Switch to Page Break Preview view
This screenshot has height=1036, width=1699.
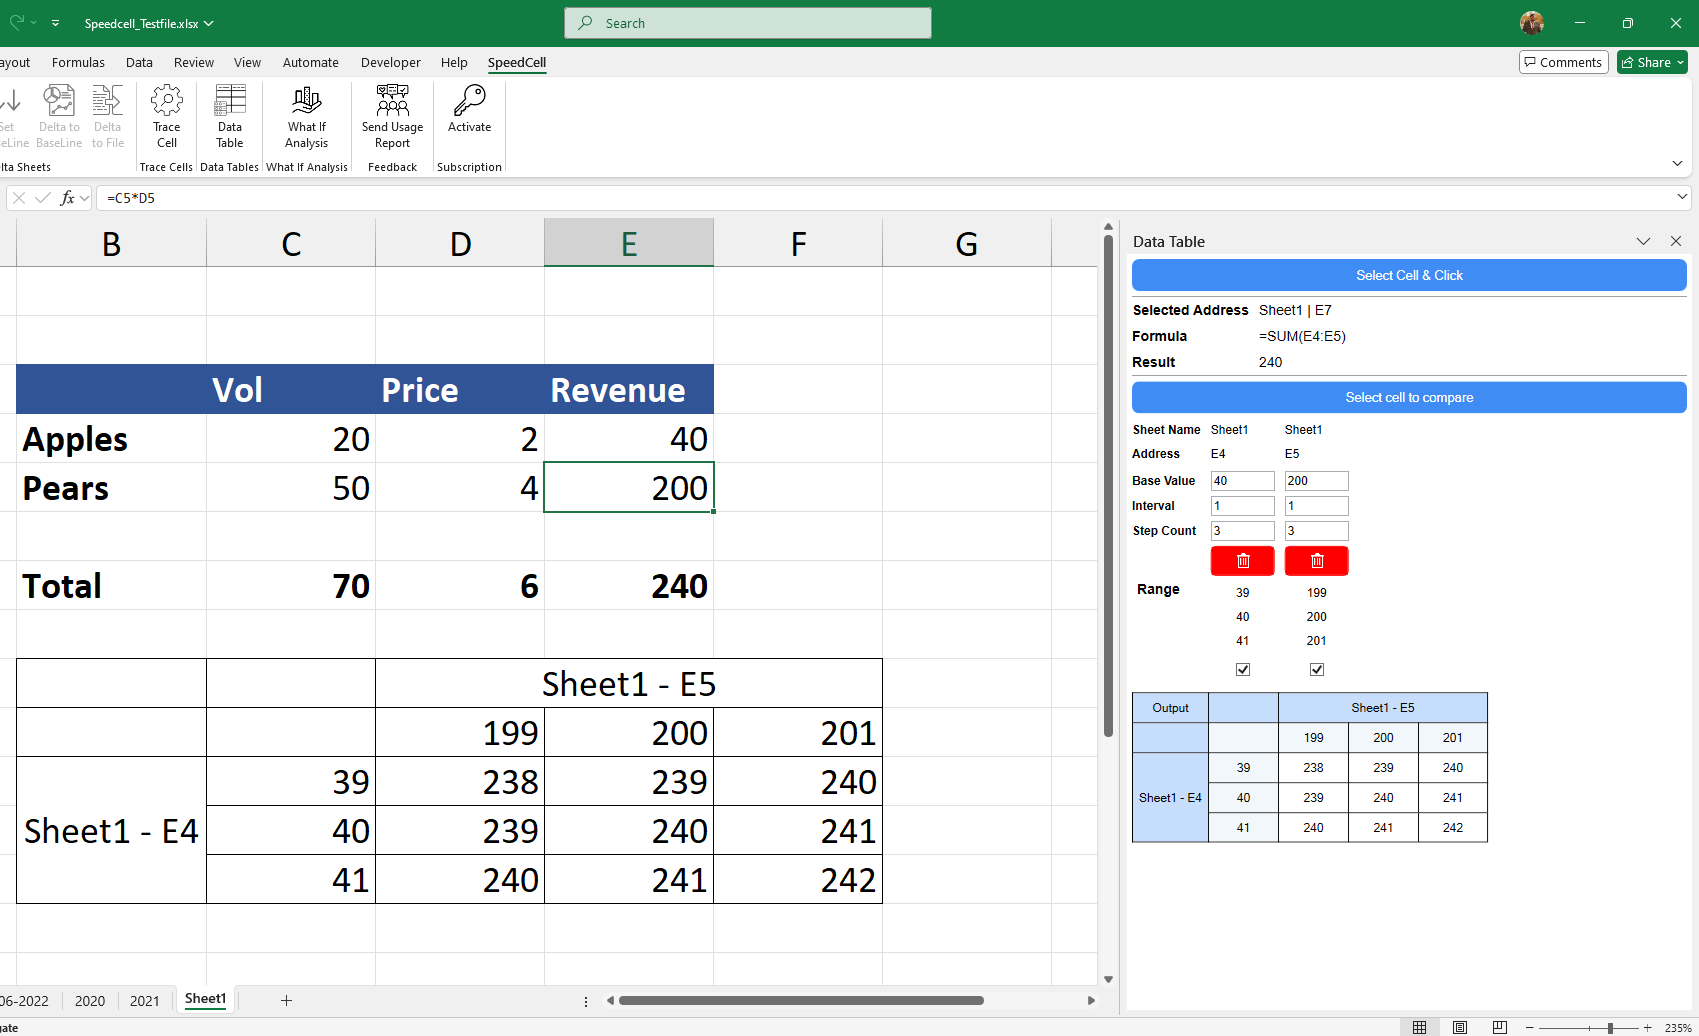pos(1499,1027)
